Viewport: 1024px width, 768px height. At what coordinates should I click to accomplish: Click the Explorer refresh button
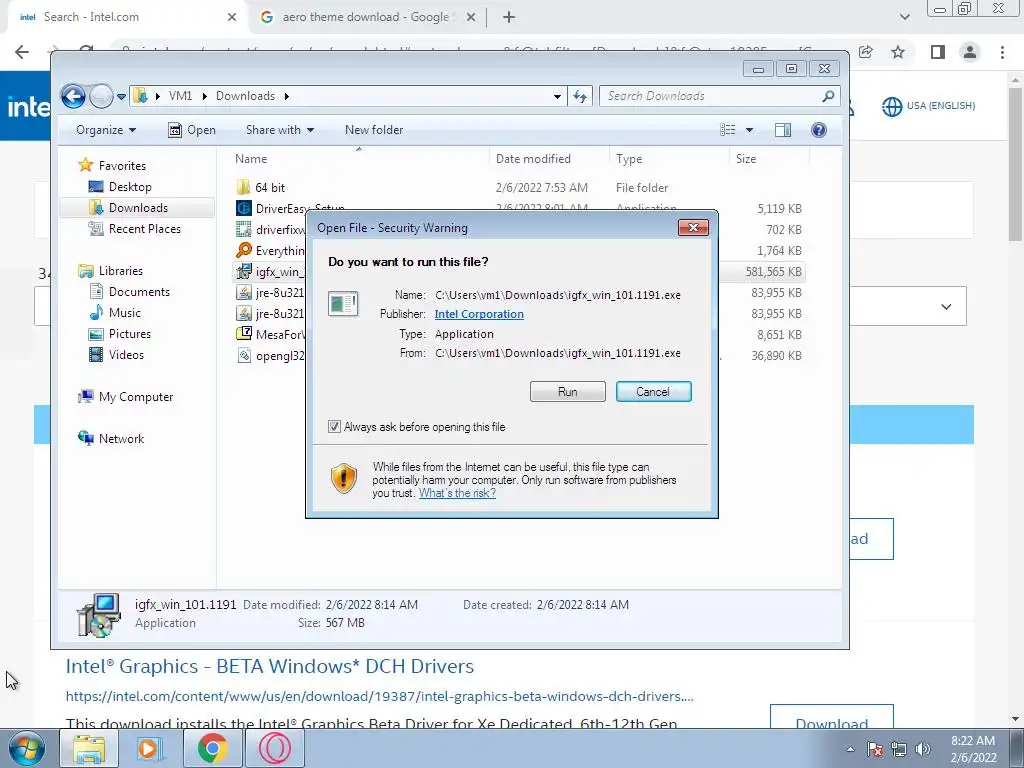coord(580,97)
